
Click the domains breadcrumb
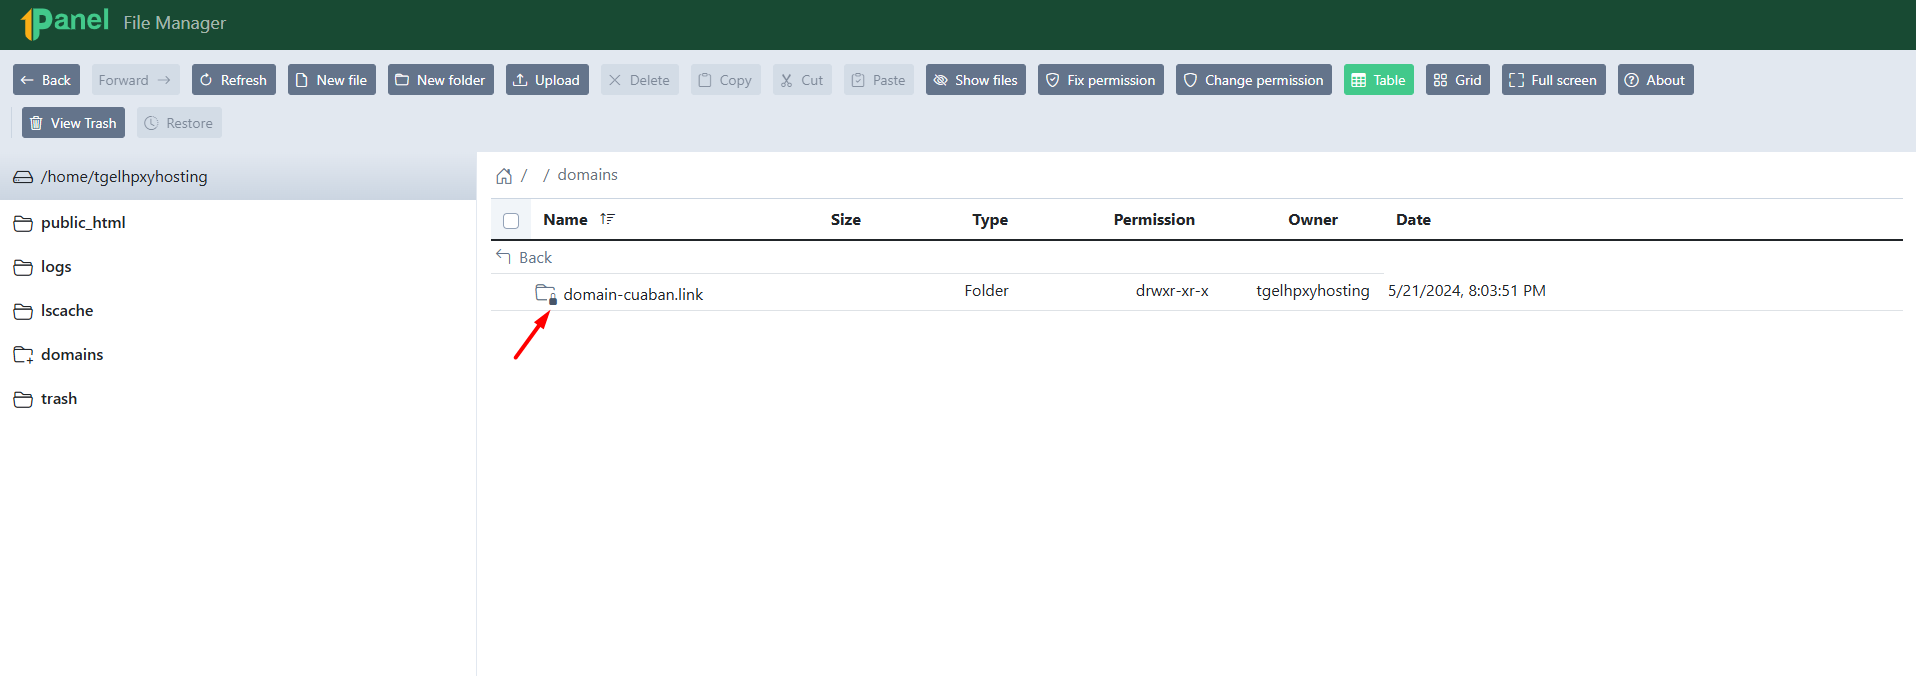587,175
